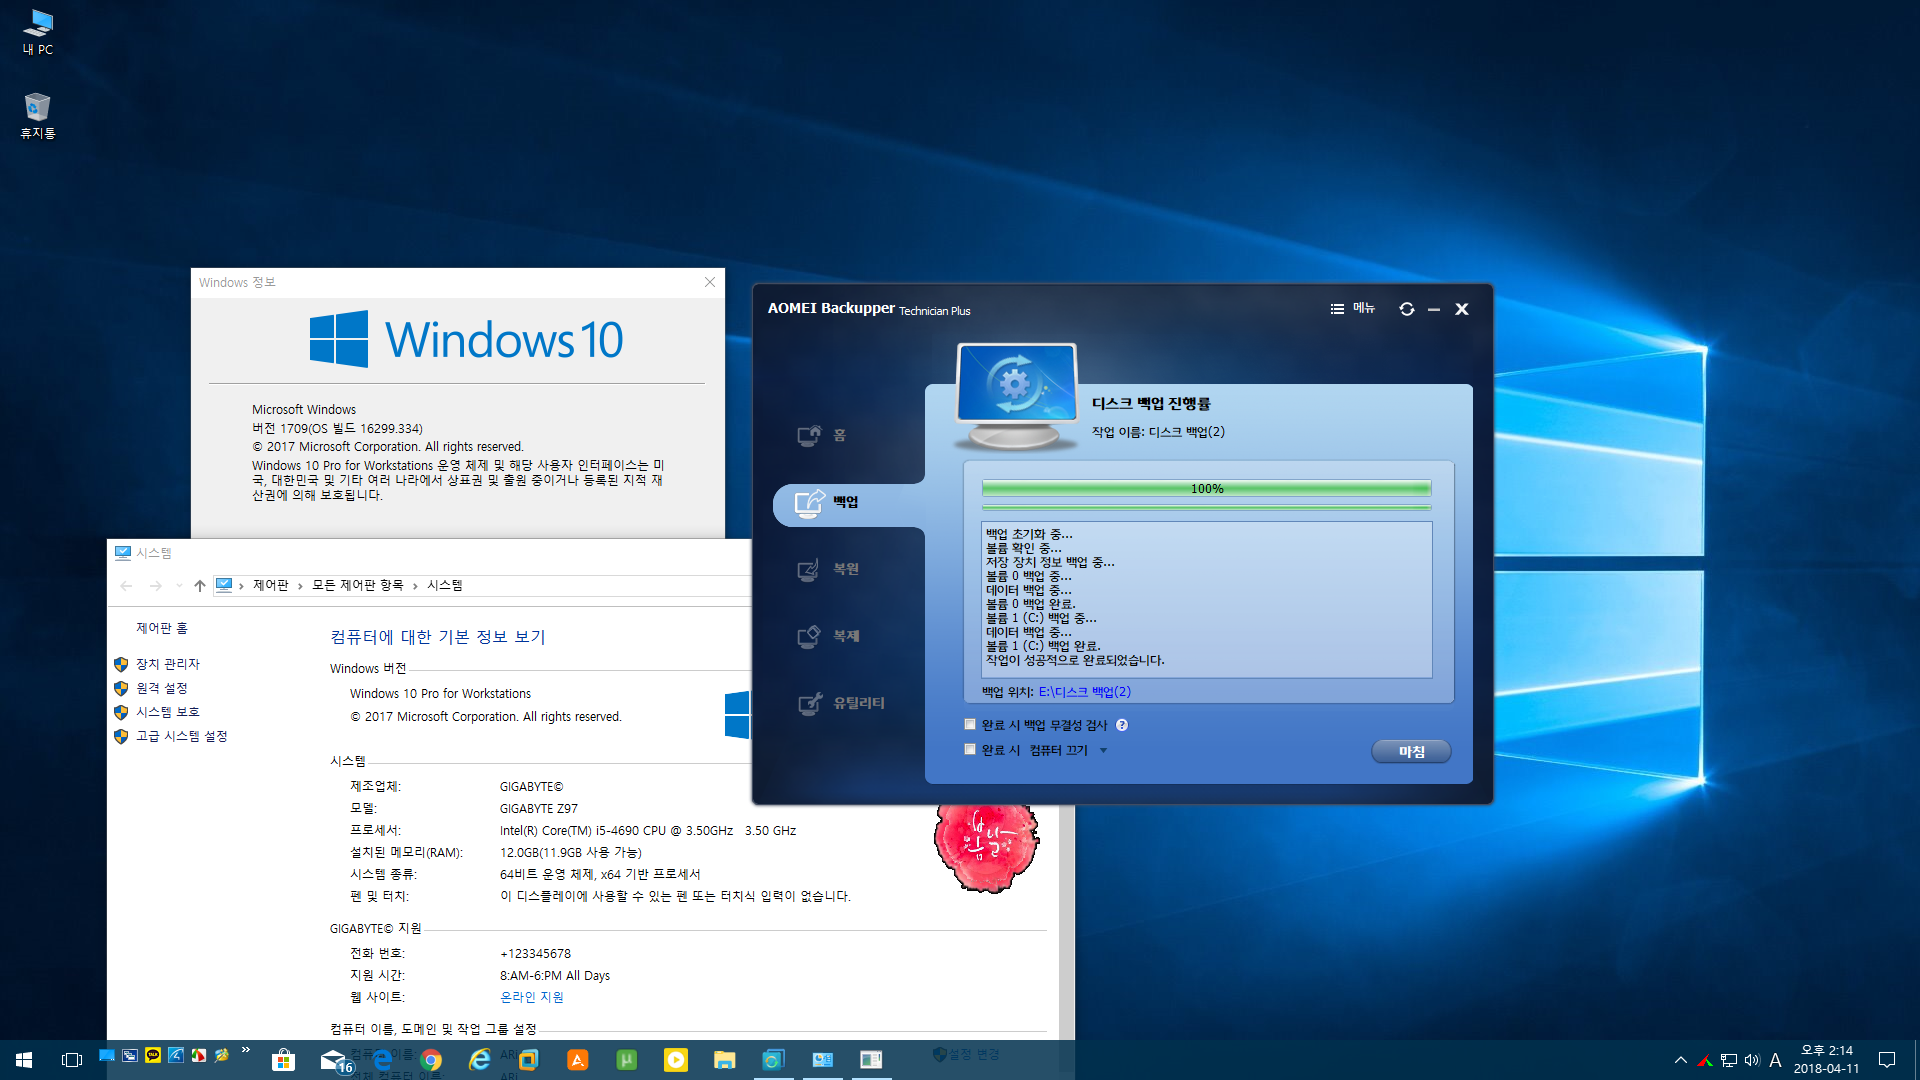Screen dimensions: 1920x1080
Task: Expand quick launch overflow chevron
Action: point(245,1050)
